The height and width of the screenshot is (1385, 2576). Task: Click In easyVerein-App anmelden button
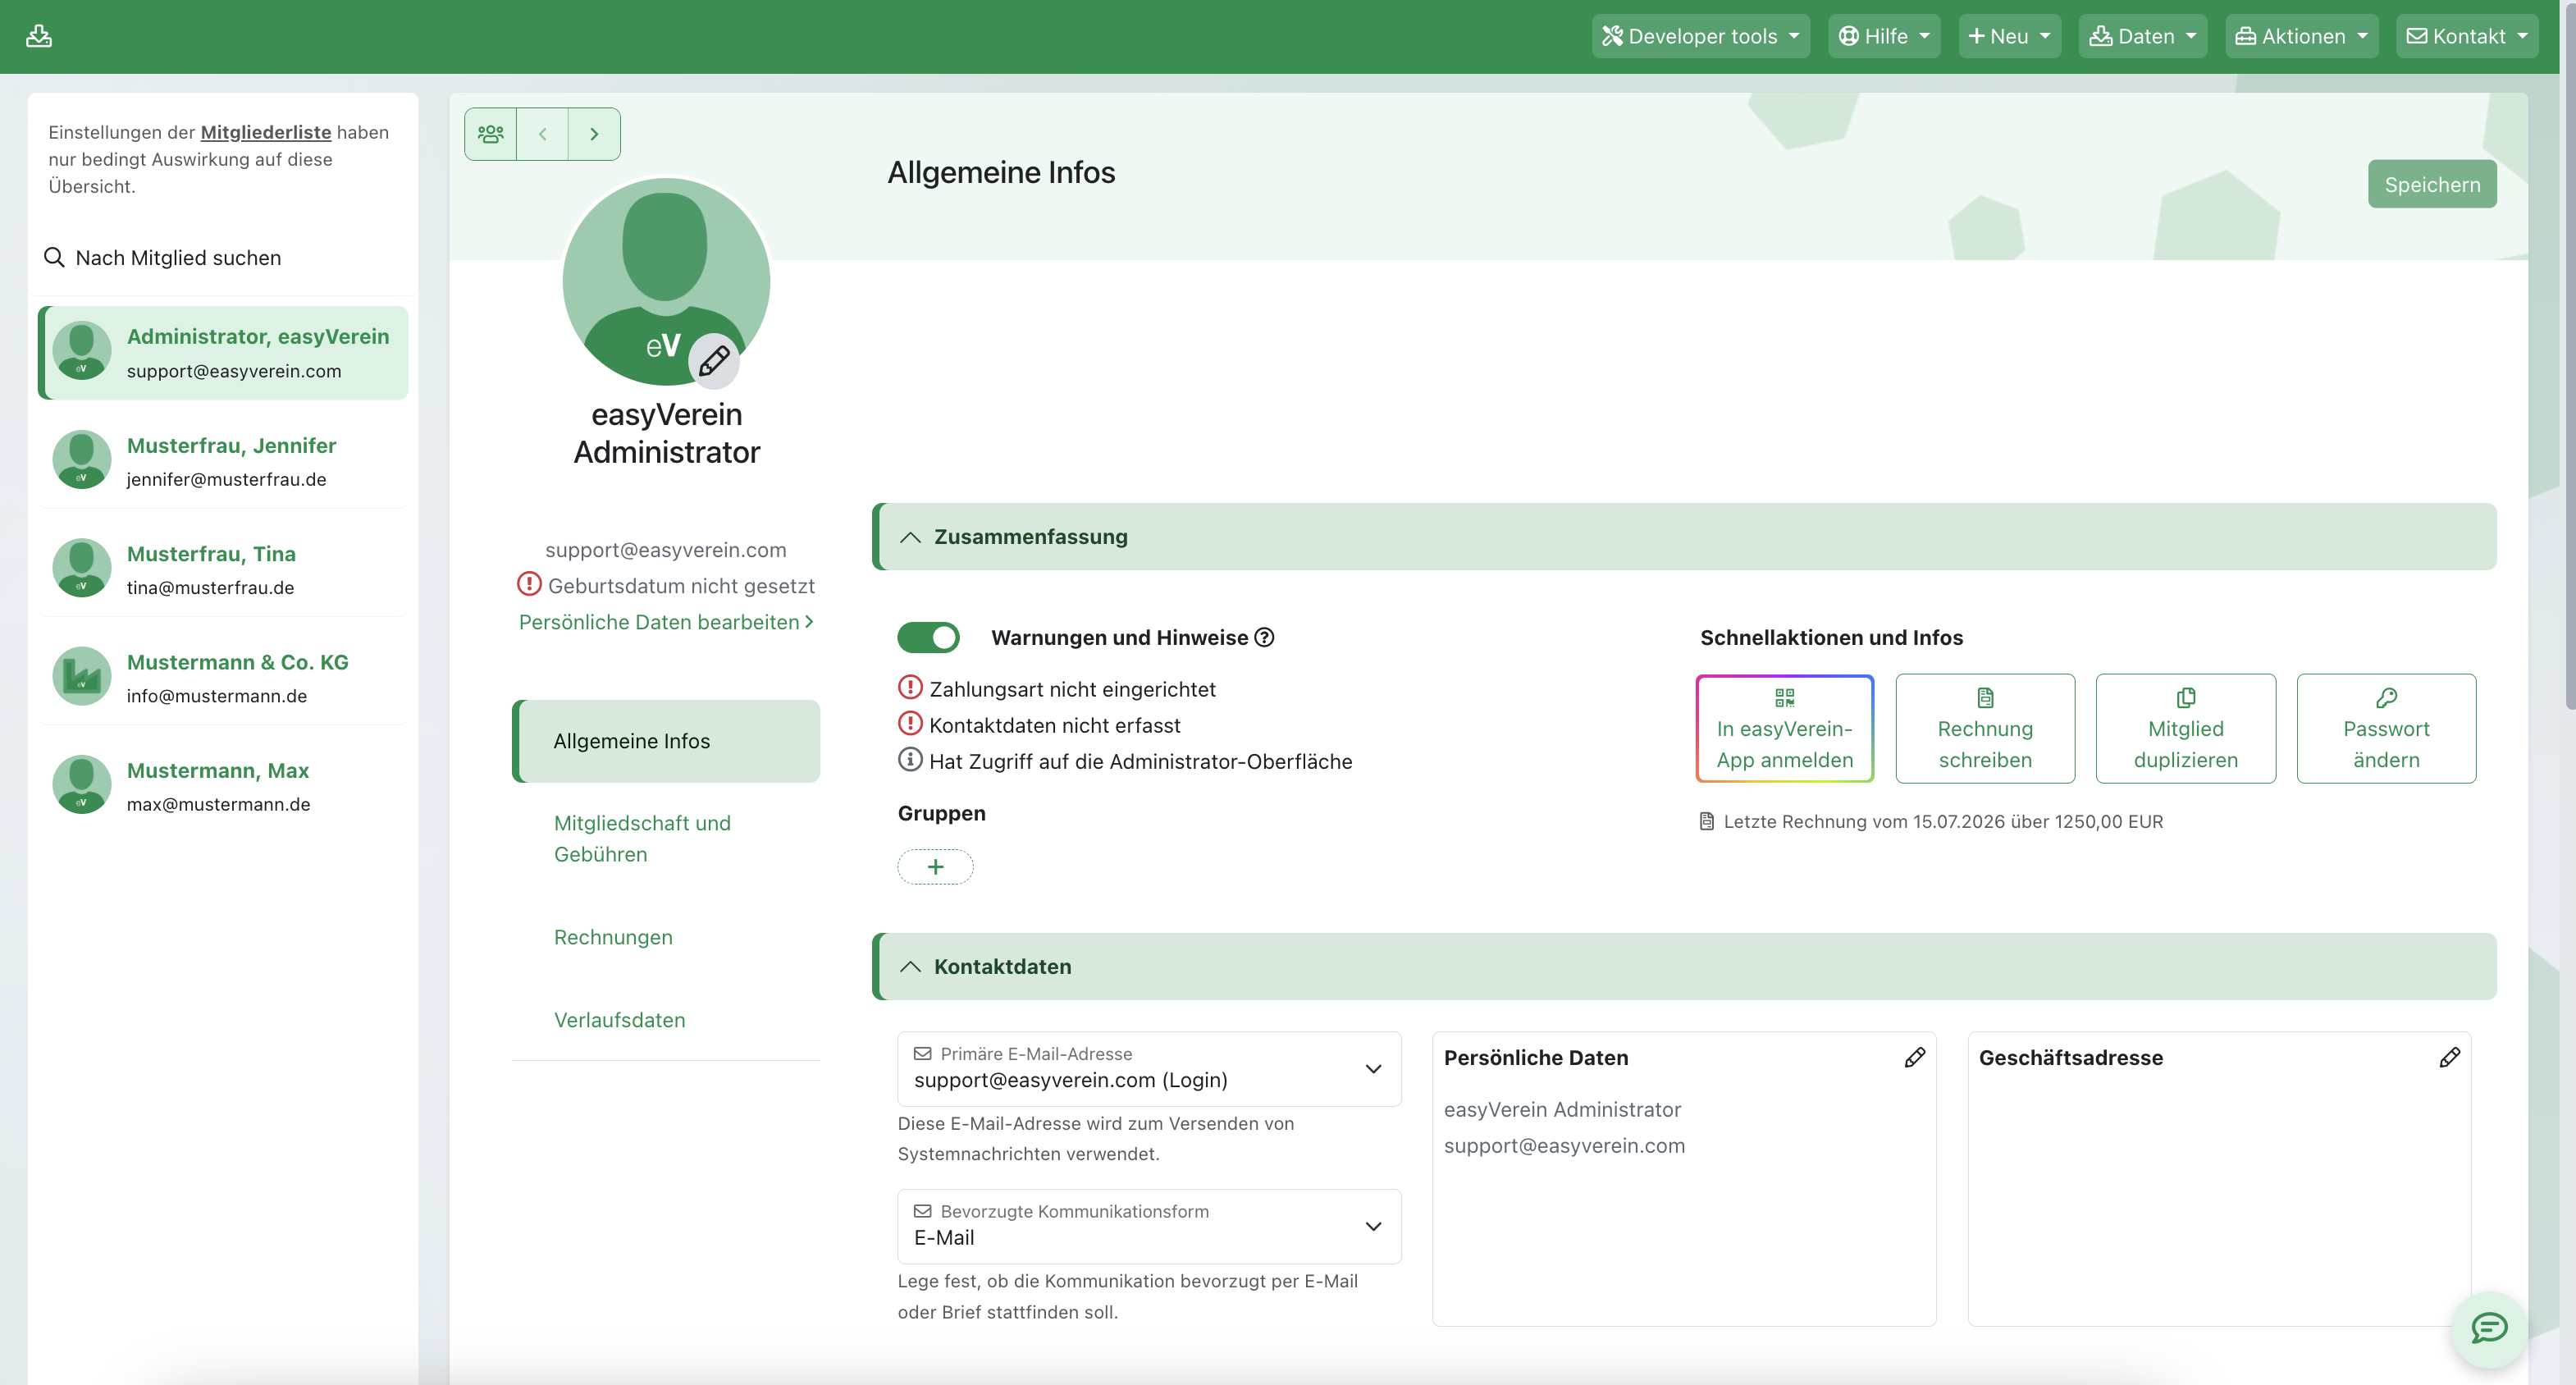(1785, 728)
